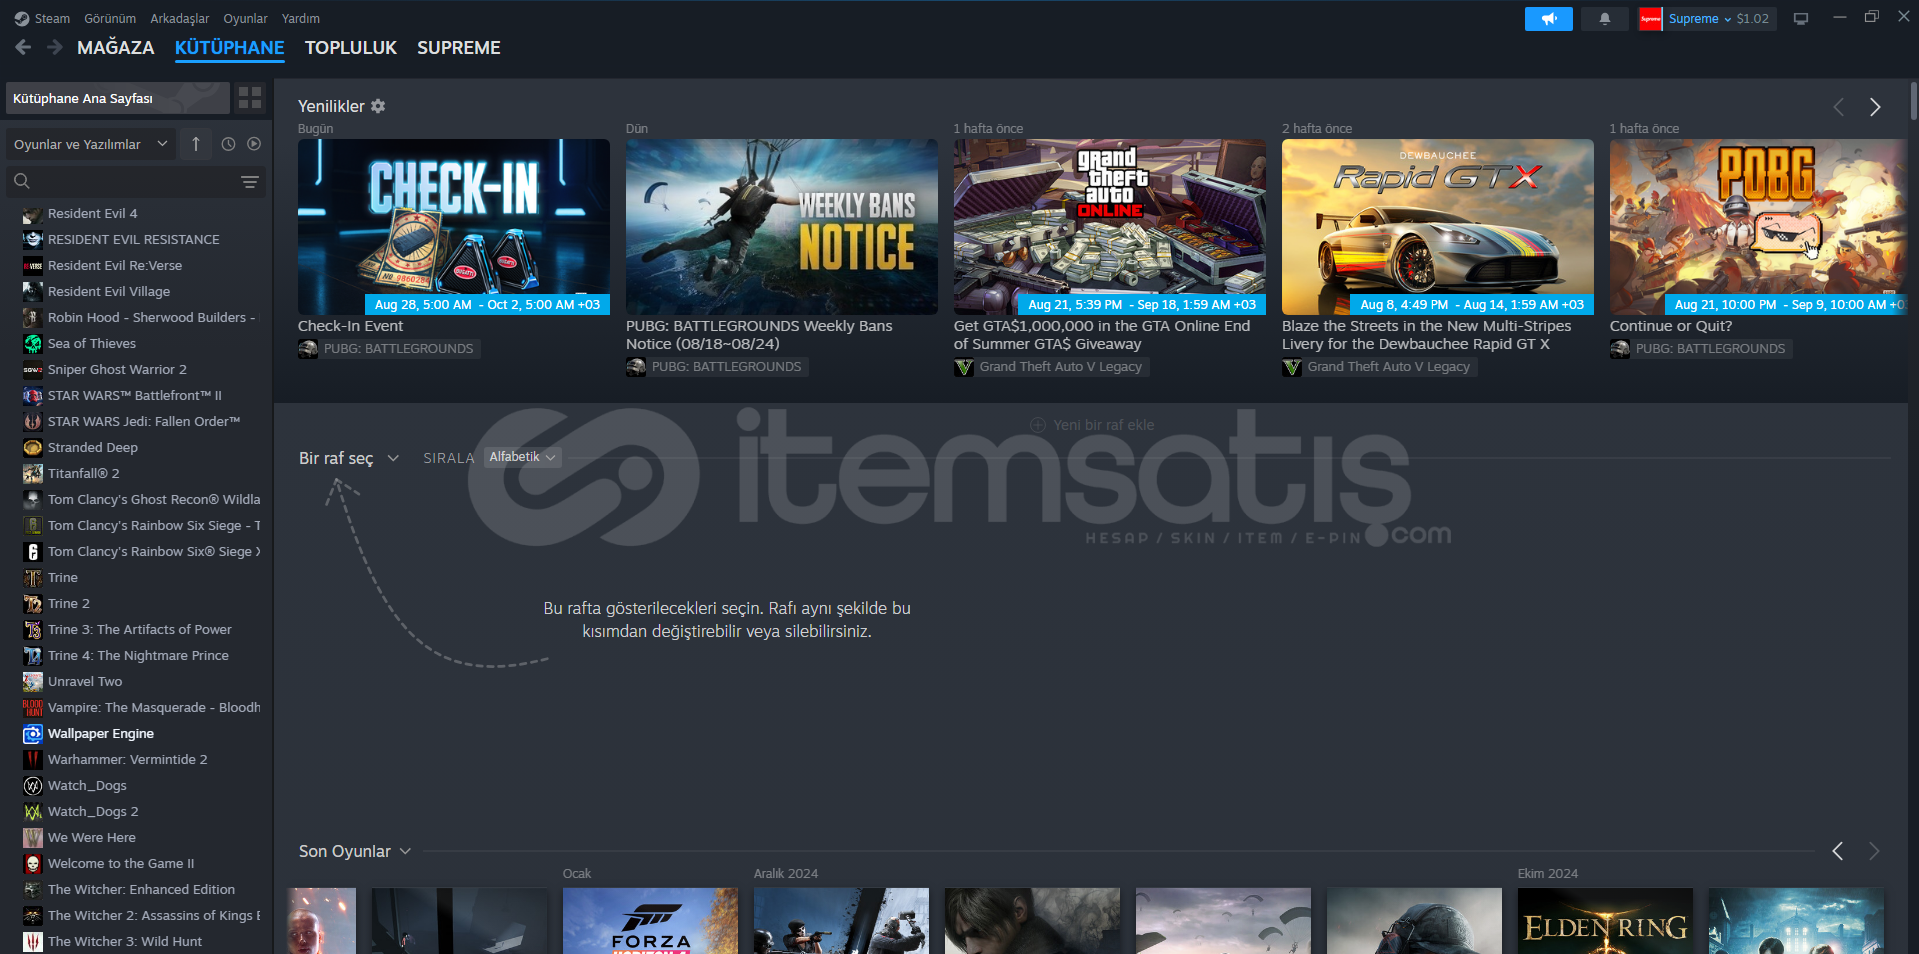Switch to the KÜTÜPHANE tab
Image resolution: width=1919 pixels, height=954 pixels.
click(229, 47)
